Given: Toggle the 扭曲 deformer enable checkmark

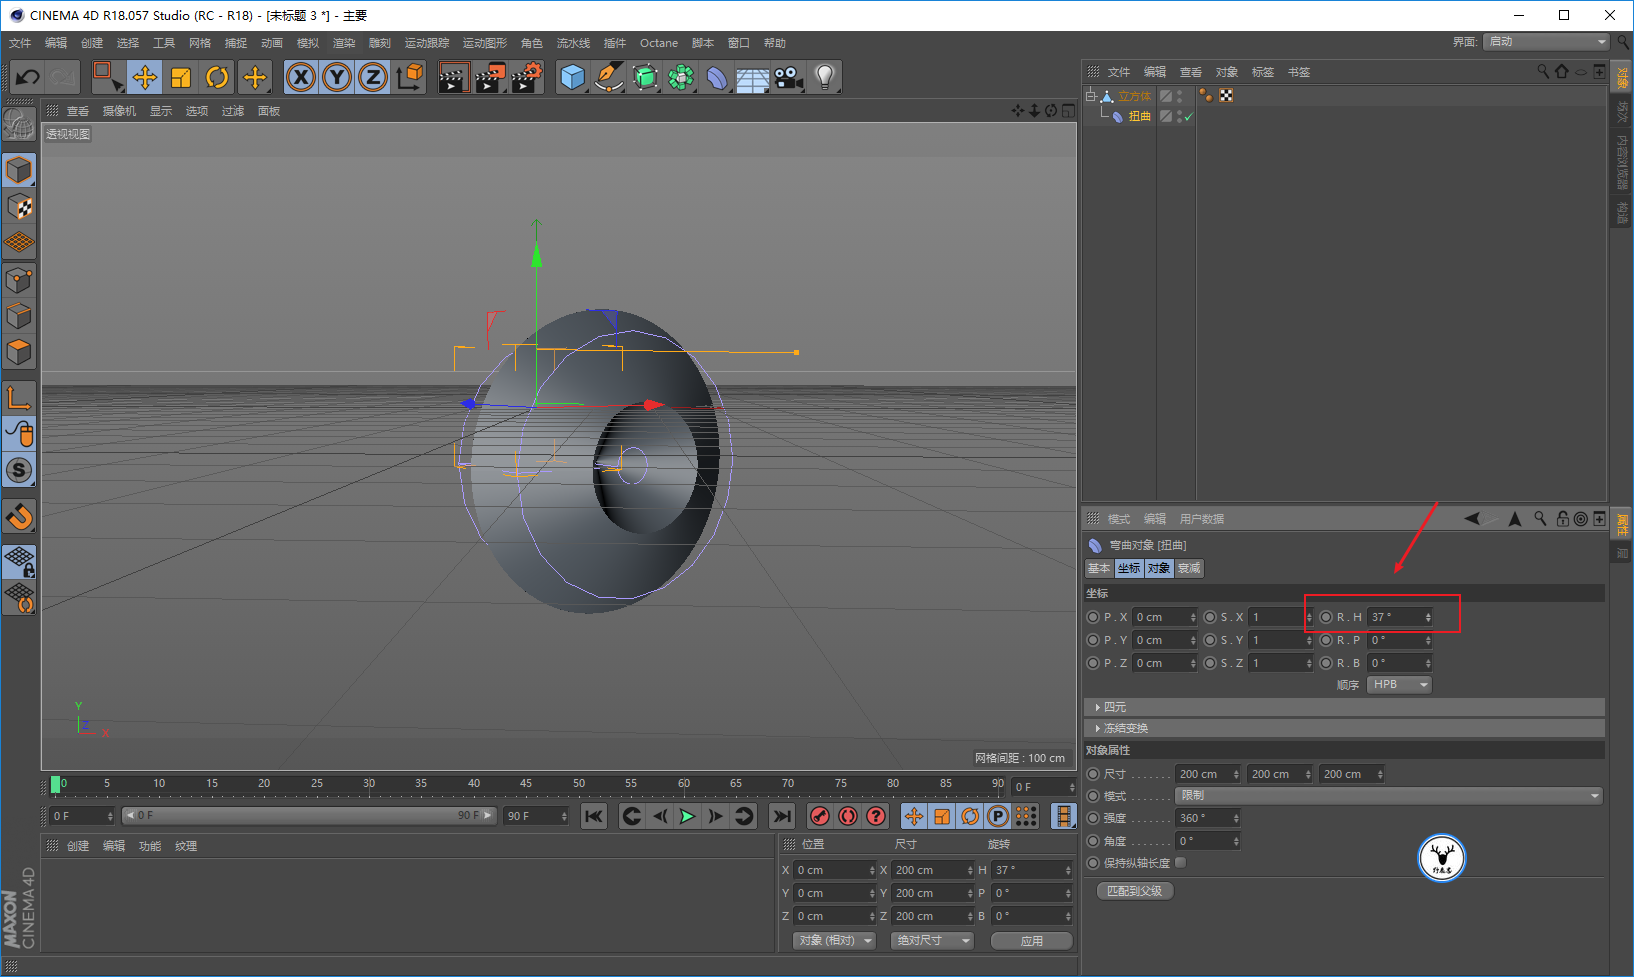Looking at the screenshot, I should coord(1188,117).
